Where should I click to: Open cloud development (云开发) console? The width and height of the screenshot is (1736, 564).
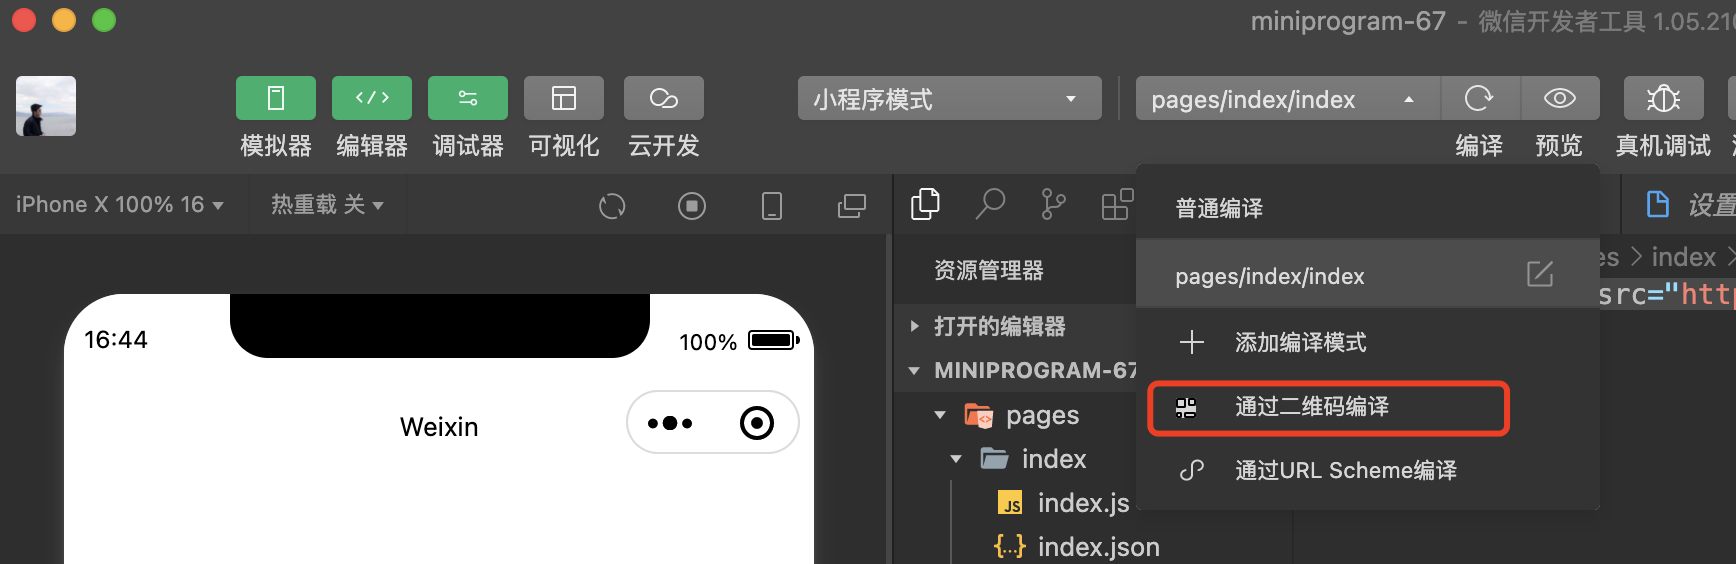point(664,98)
